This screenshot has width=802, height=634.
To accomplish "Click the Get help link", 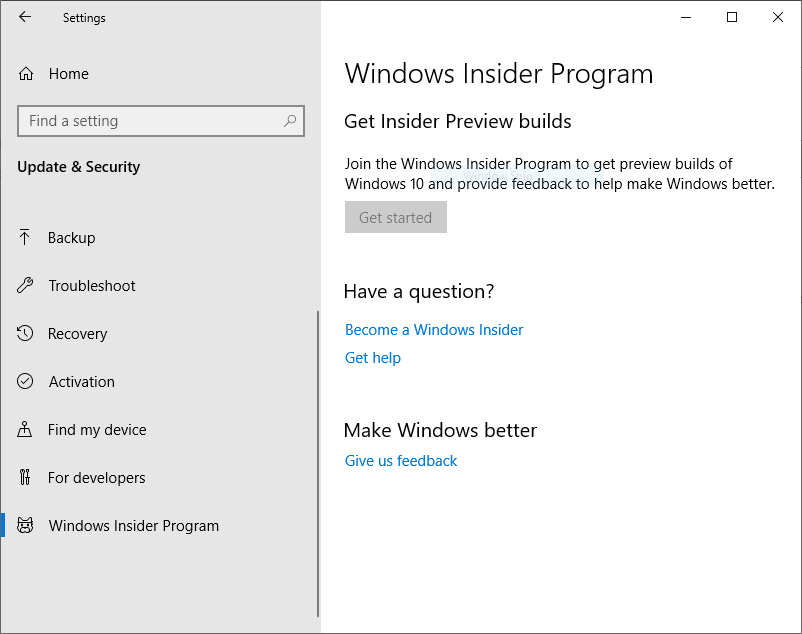I will point(373,358).
